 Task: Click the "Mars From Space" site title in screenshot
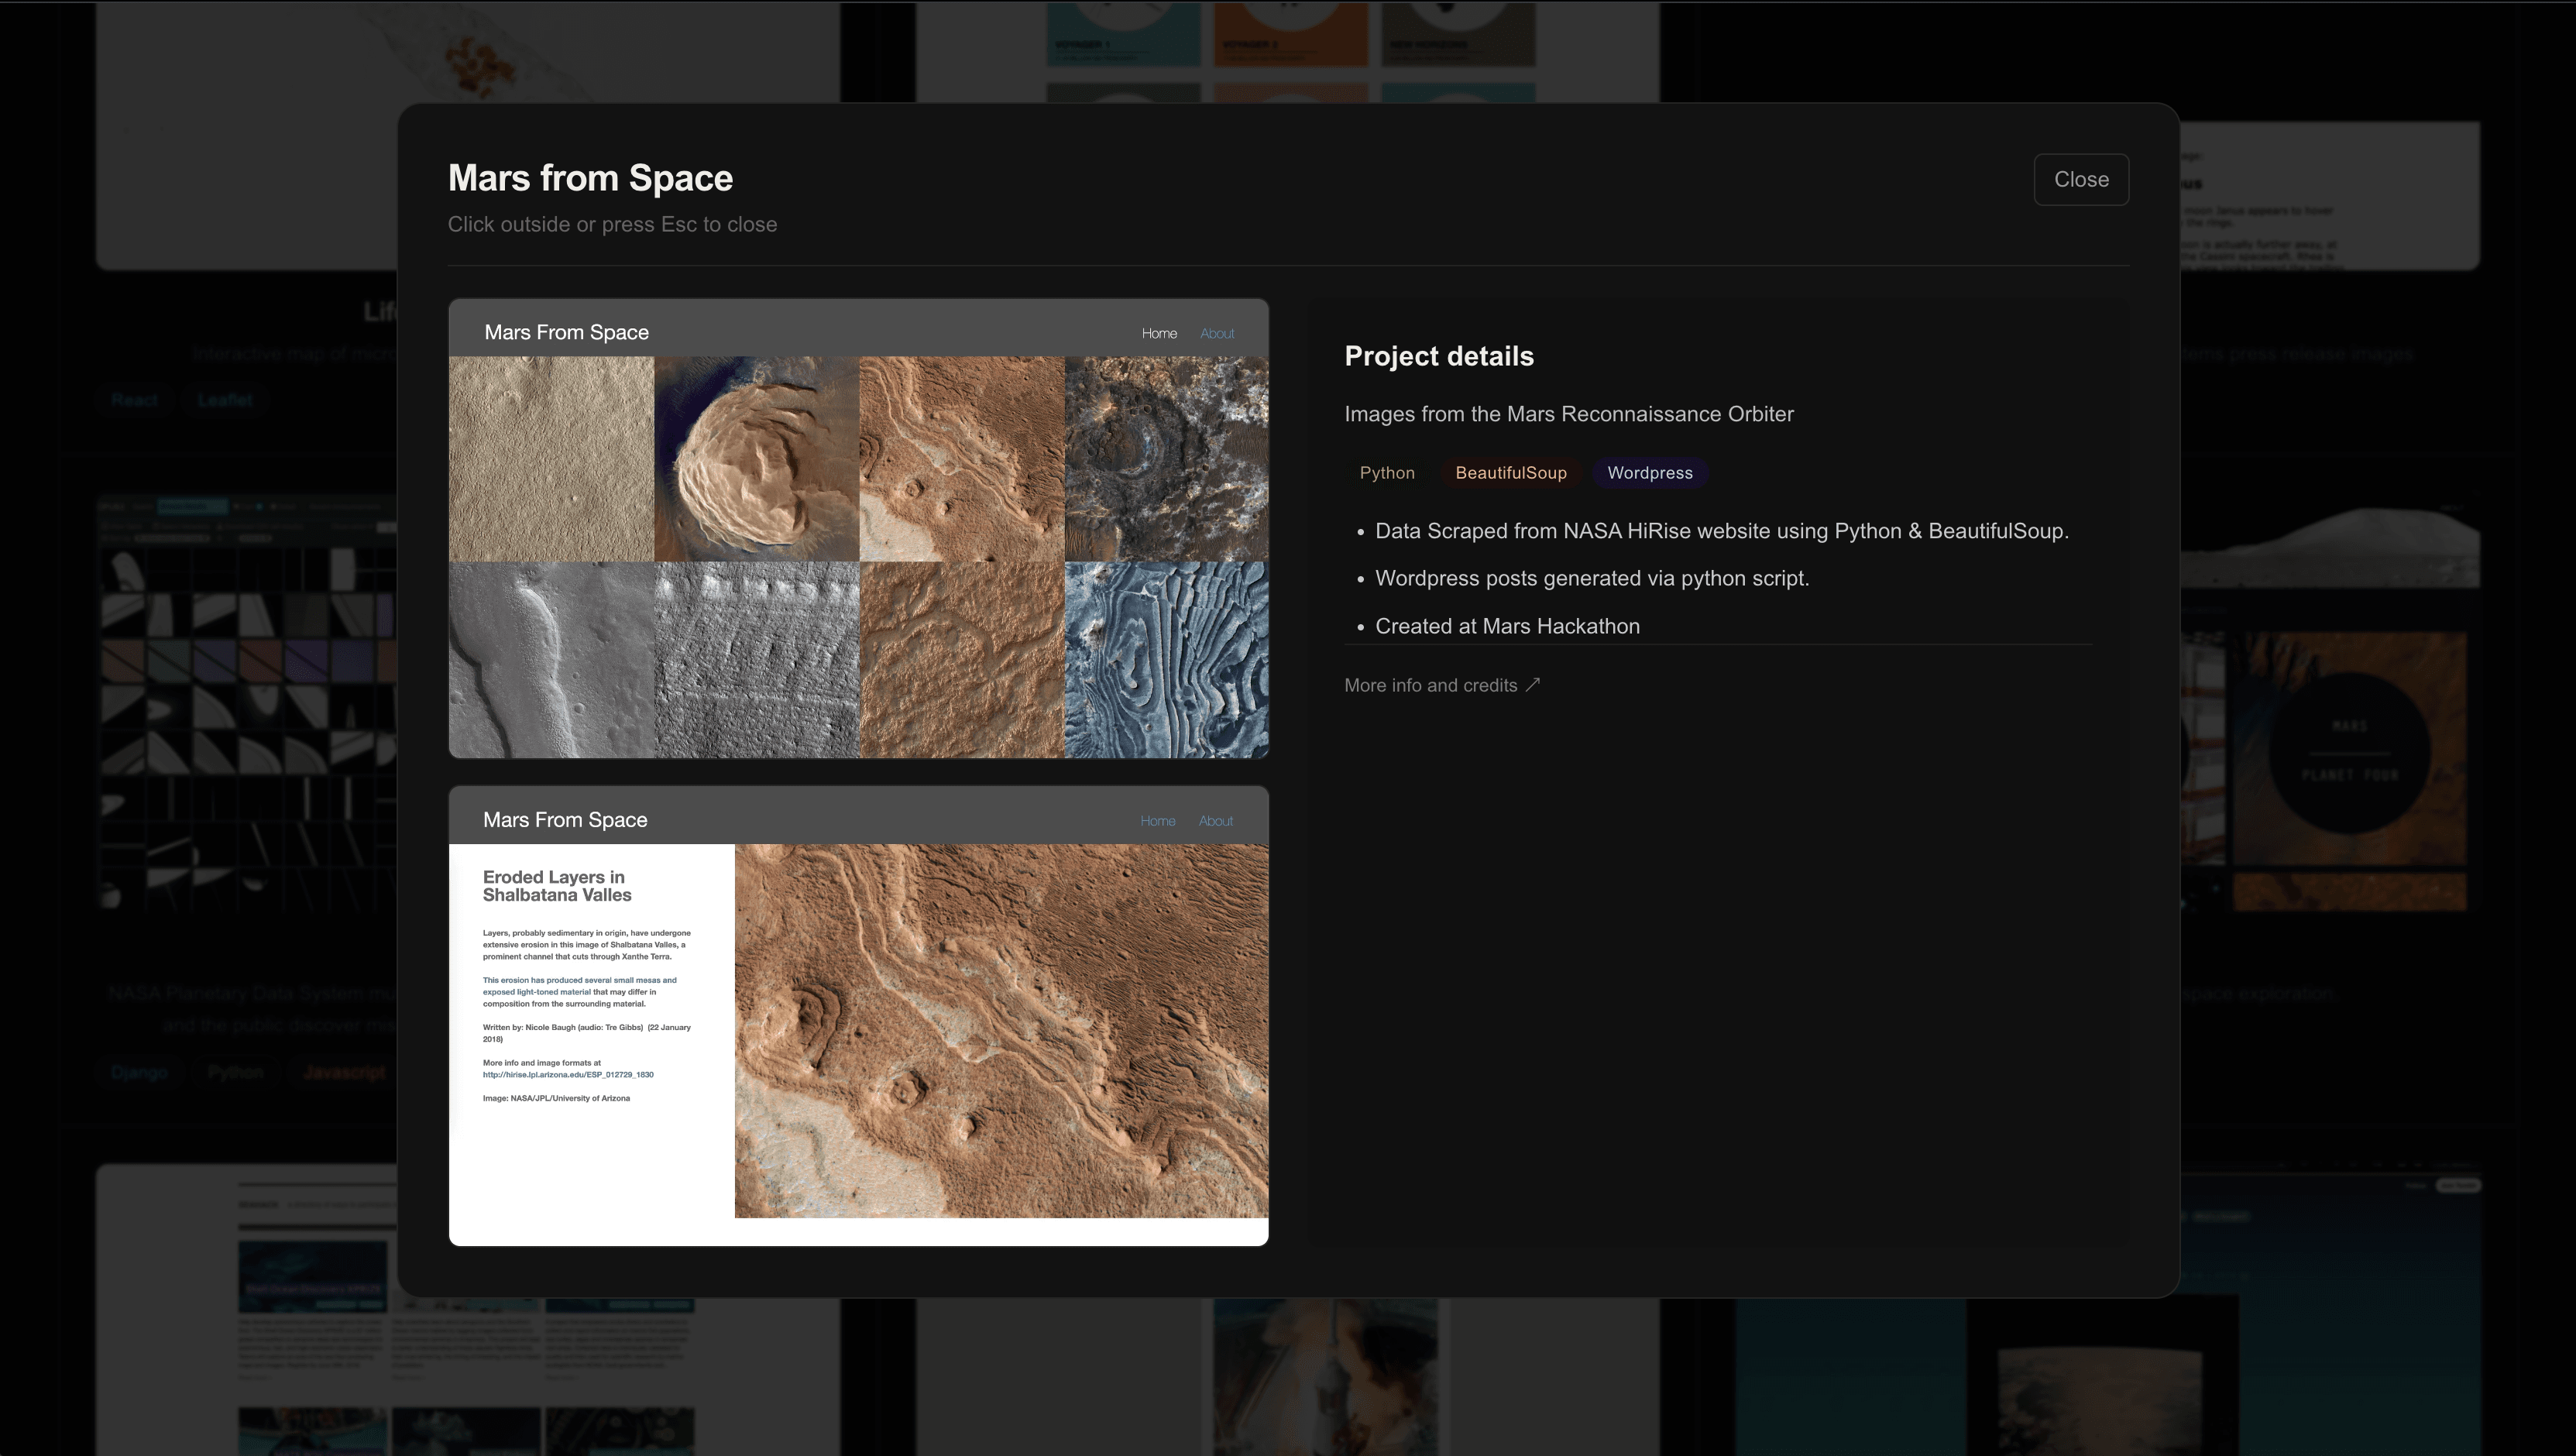pos(566,331)
